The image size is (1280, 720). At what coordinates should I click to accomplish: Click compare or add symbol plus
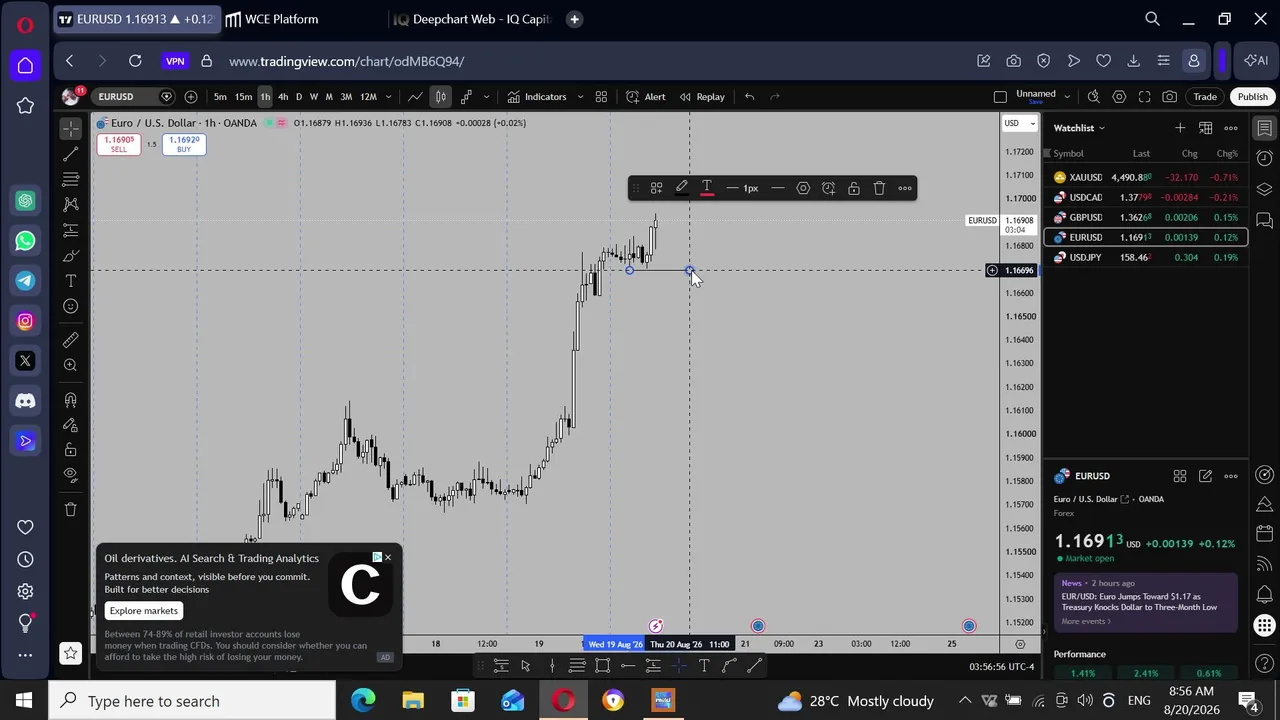pos(191,97)
